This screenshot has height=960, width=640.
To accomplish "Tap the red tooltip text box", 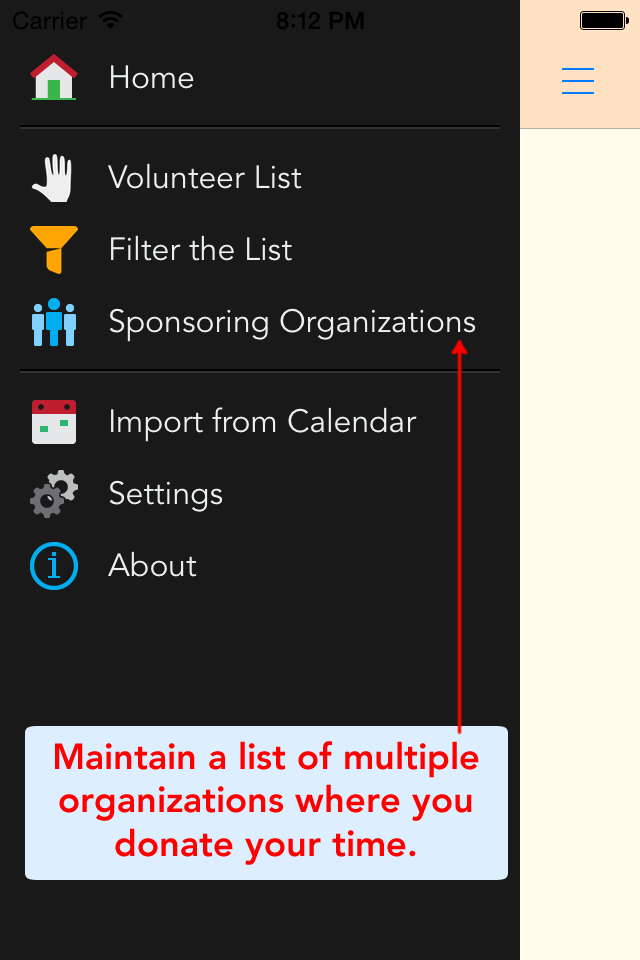I will tap(266, 803).
